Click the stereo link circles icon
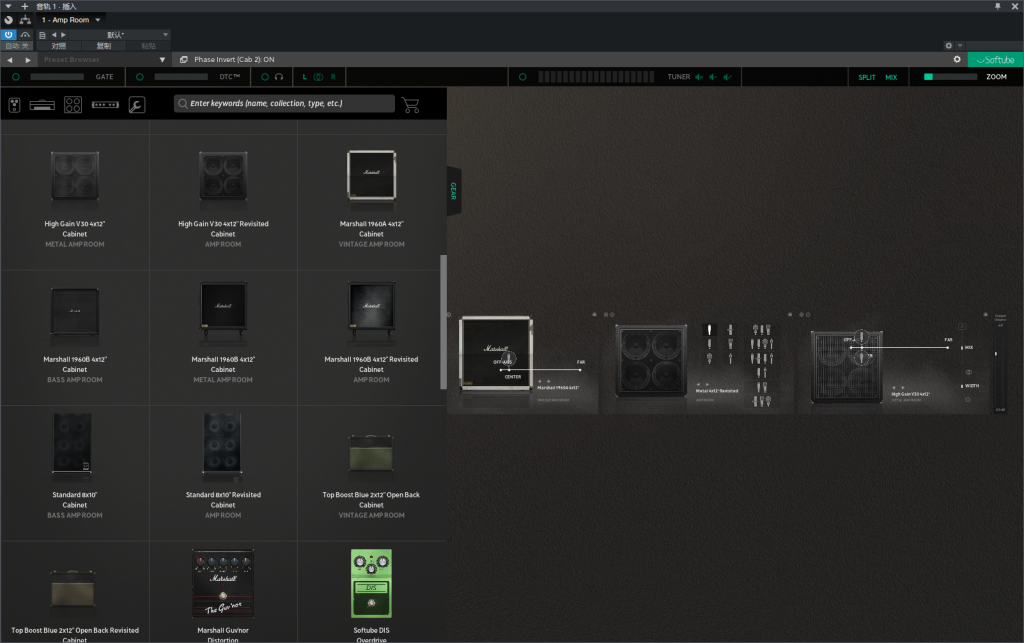 tap(318, 77)
